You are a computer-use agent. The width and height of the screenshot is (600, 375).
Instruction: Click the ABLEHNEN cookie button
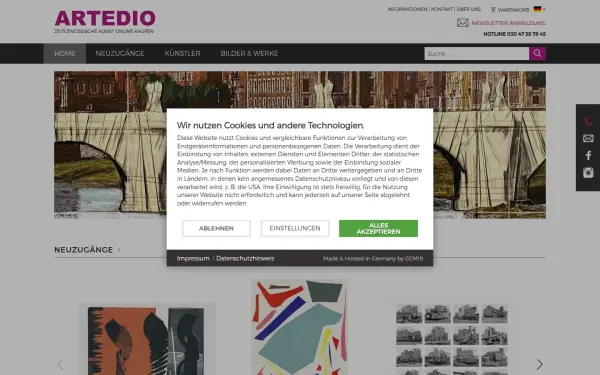tap(216, 228)
